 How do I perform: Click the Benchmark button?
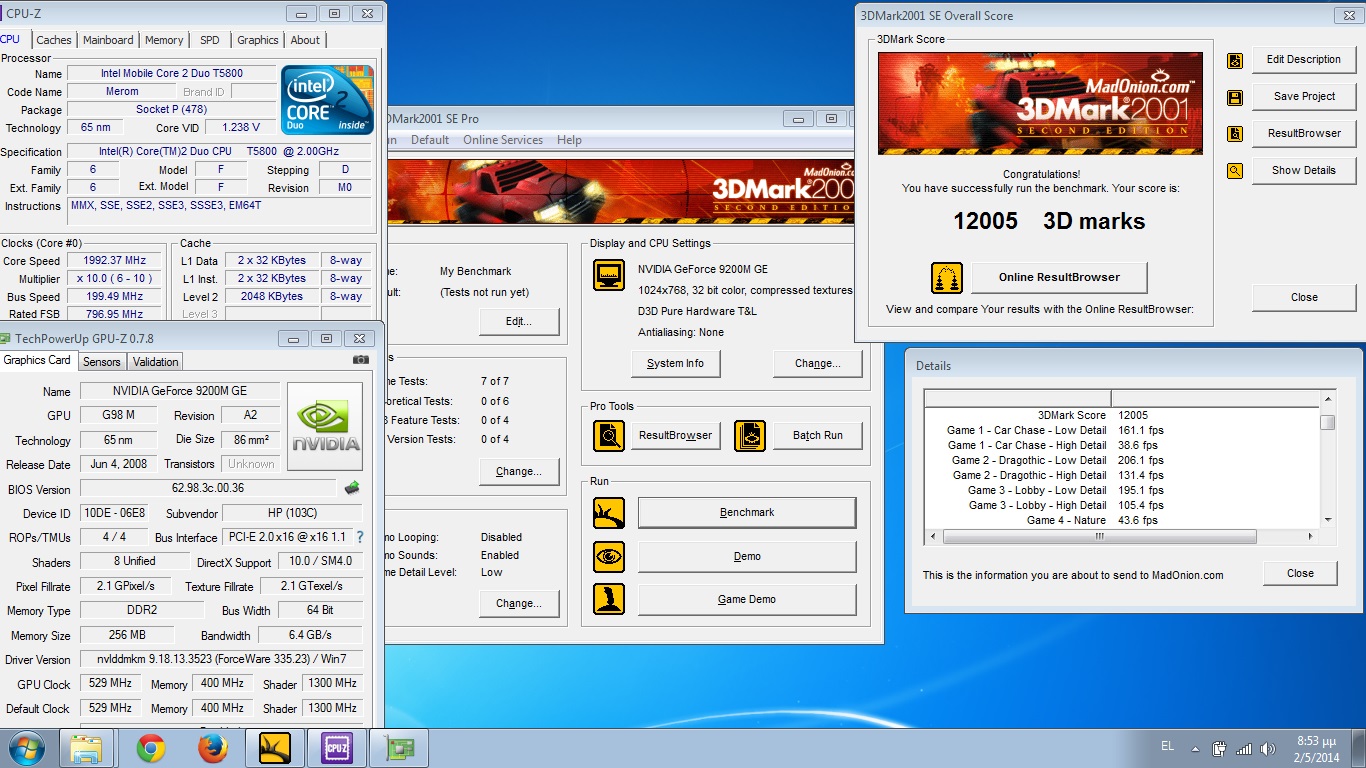coord(747,512)
